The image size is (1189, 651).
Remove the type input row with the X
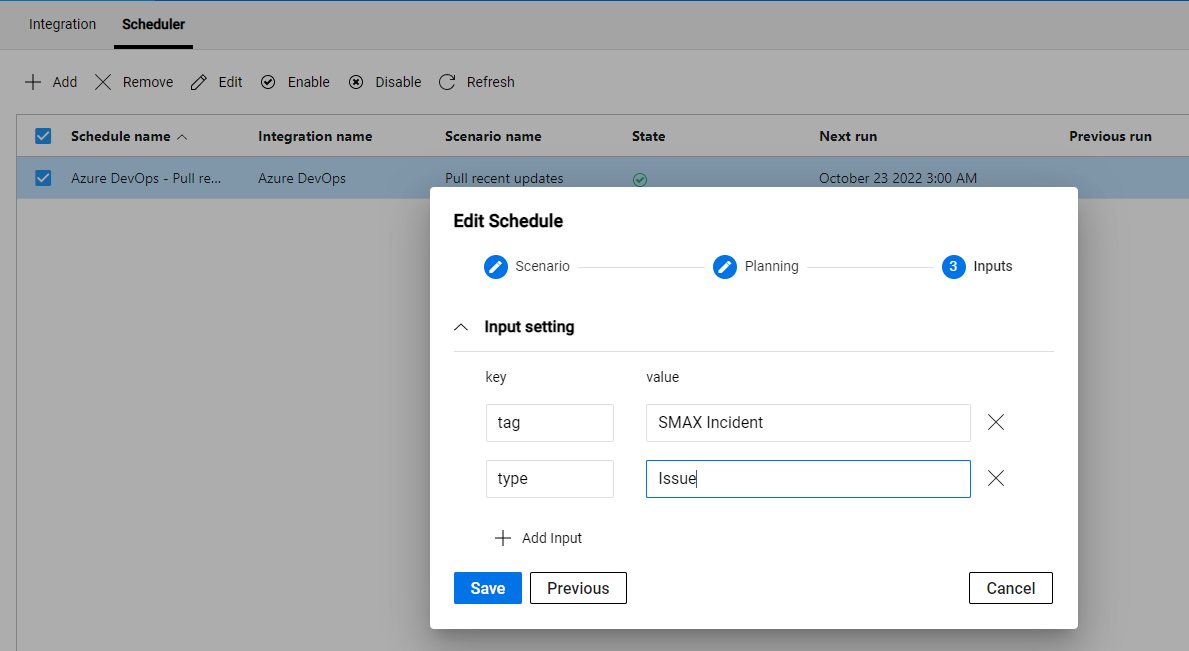995,478
